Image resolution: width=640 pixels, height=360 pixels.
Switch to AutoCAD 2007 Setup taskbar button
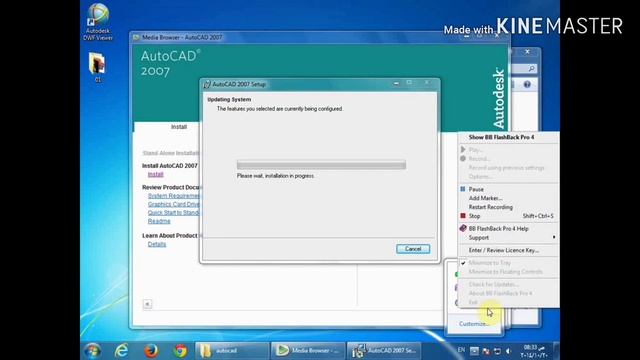[384, 351]
